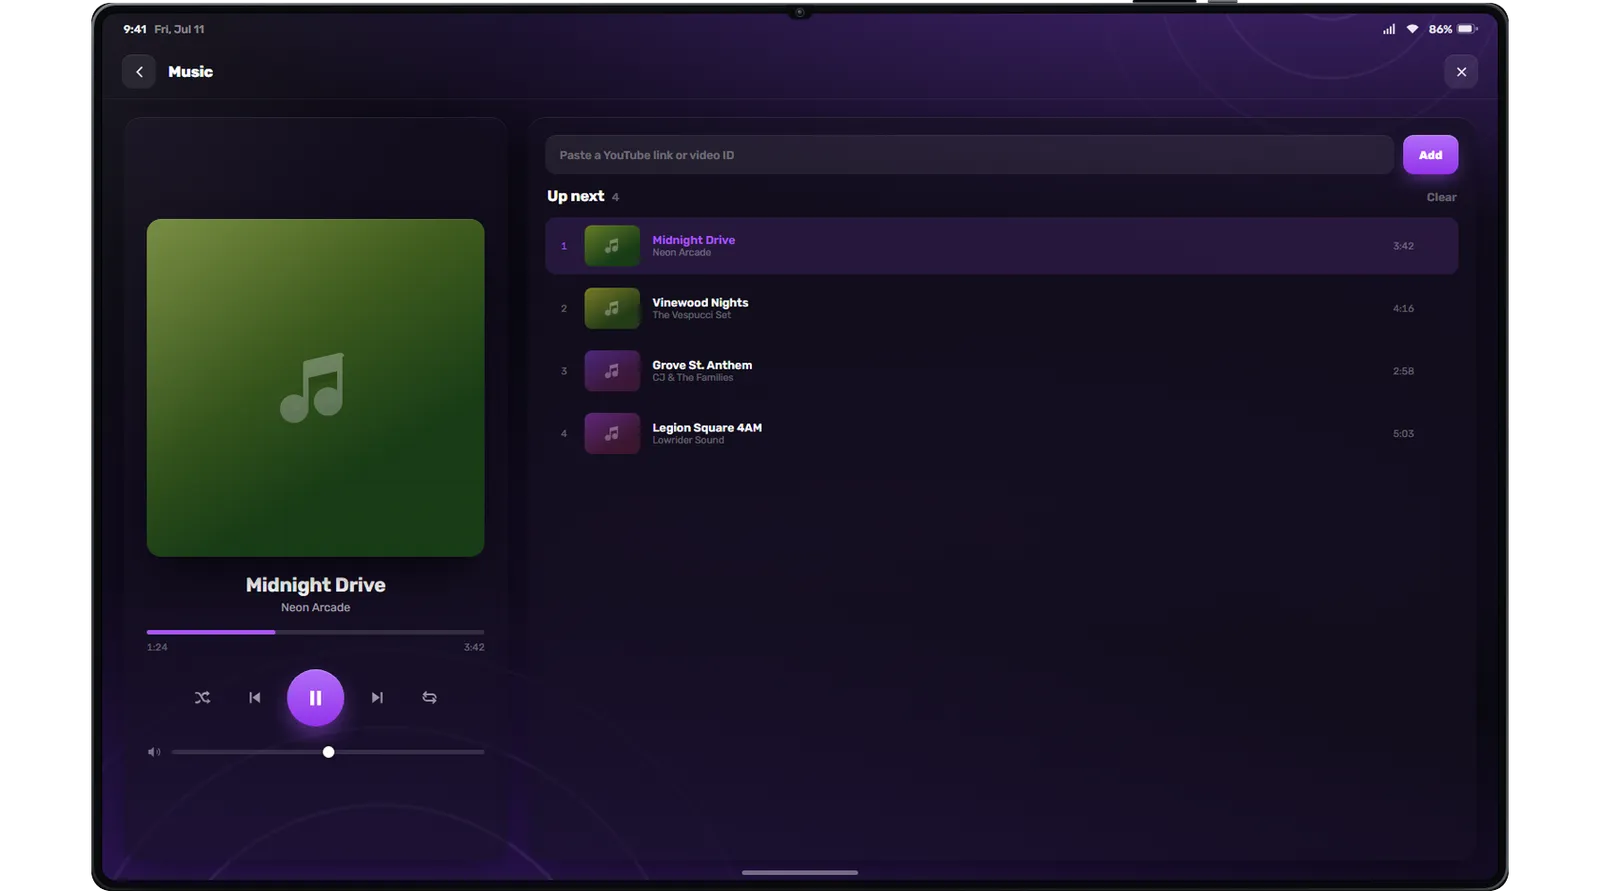Adjust the volume slider handle
Viewport: 1600px width, 891px height.
328,752
